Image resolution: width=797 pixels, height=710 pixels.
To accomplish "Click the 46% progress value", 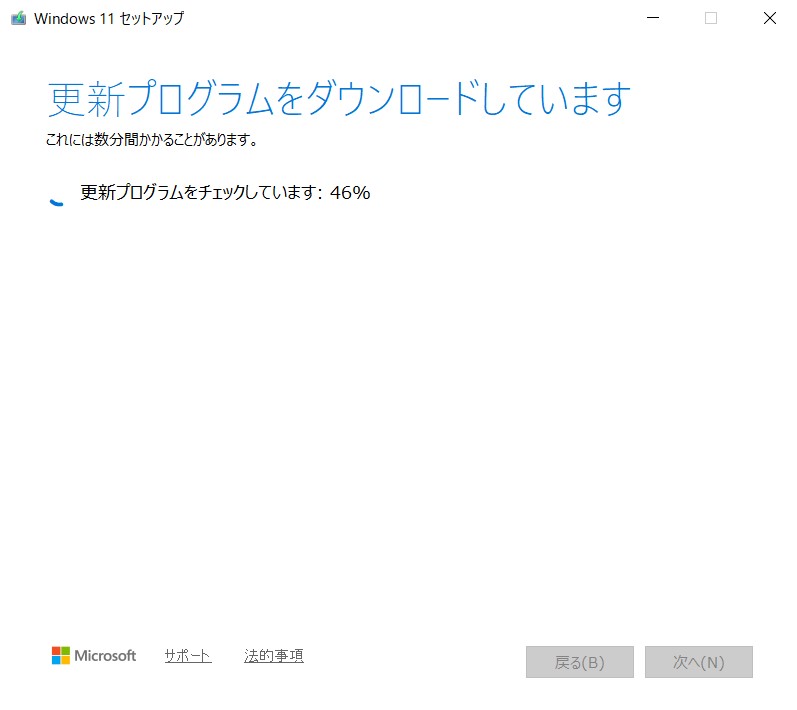I will pyautogui.click(x=350, y=193).
